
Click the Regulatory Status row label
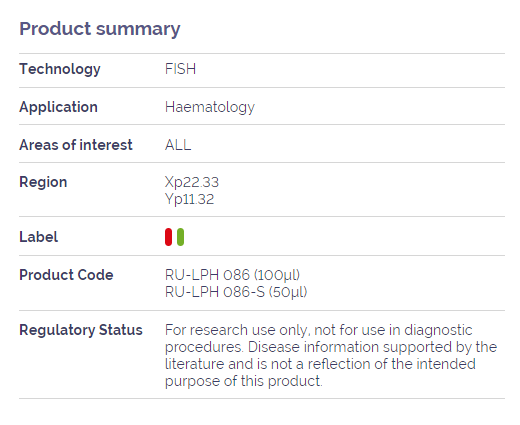pos(81,330)
